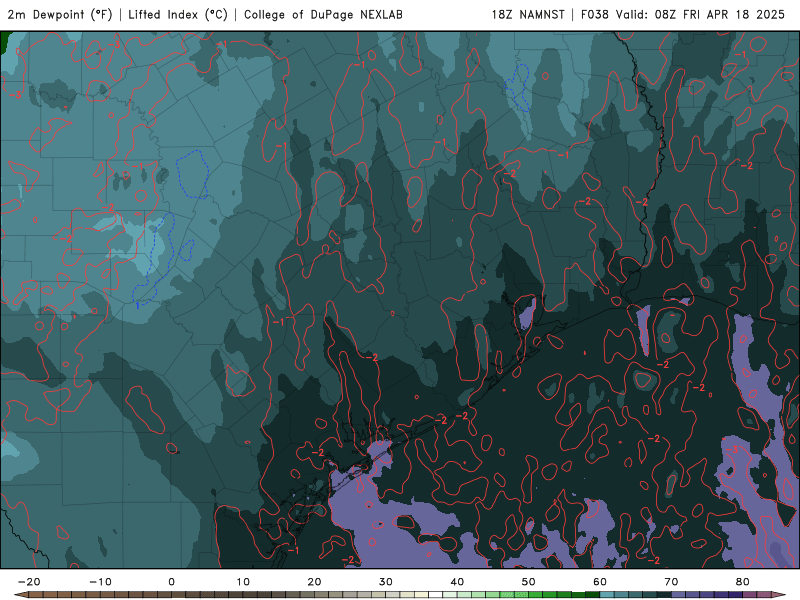The image size is (800, 600).
Task: Click the -10 label on the color scale
Action: pos(100,582)
